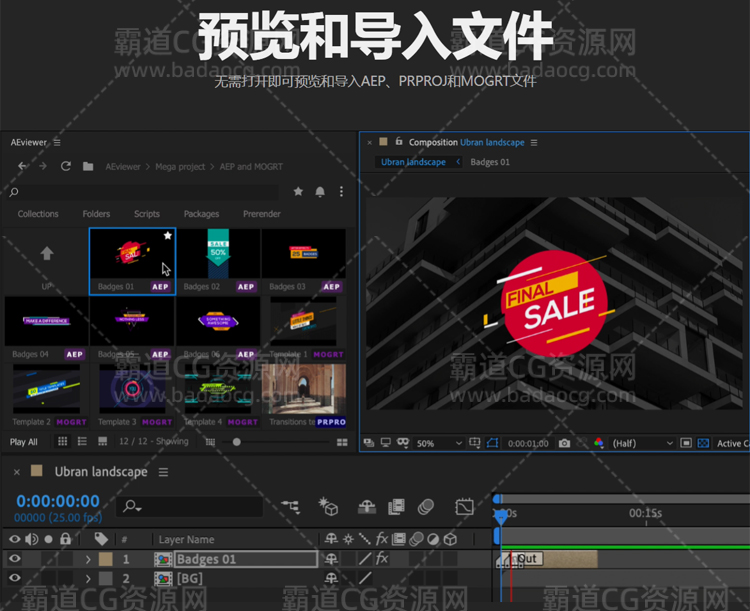Image resolution: width=750 pixels, height=611 pixels.
Task: Enable frame blending icon in timeline
Action: point(396,507)
